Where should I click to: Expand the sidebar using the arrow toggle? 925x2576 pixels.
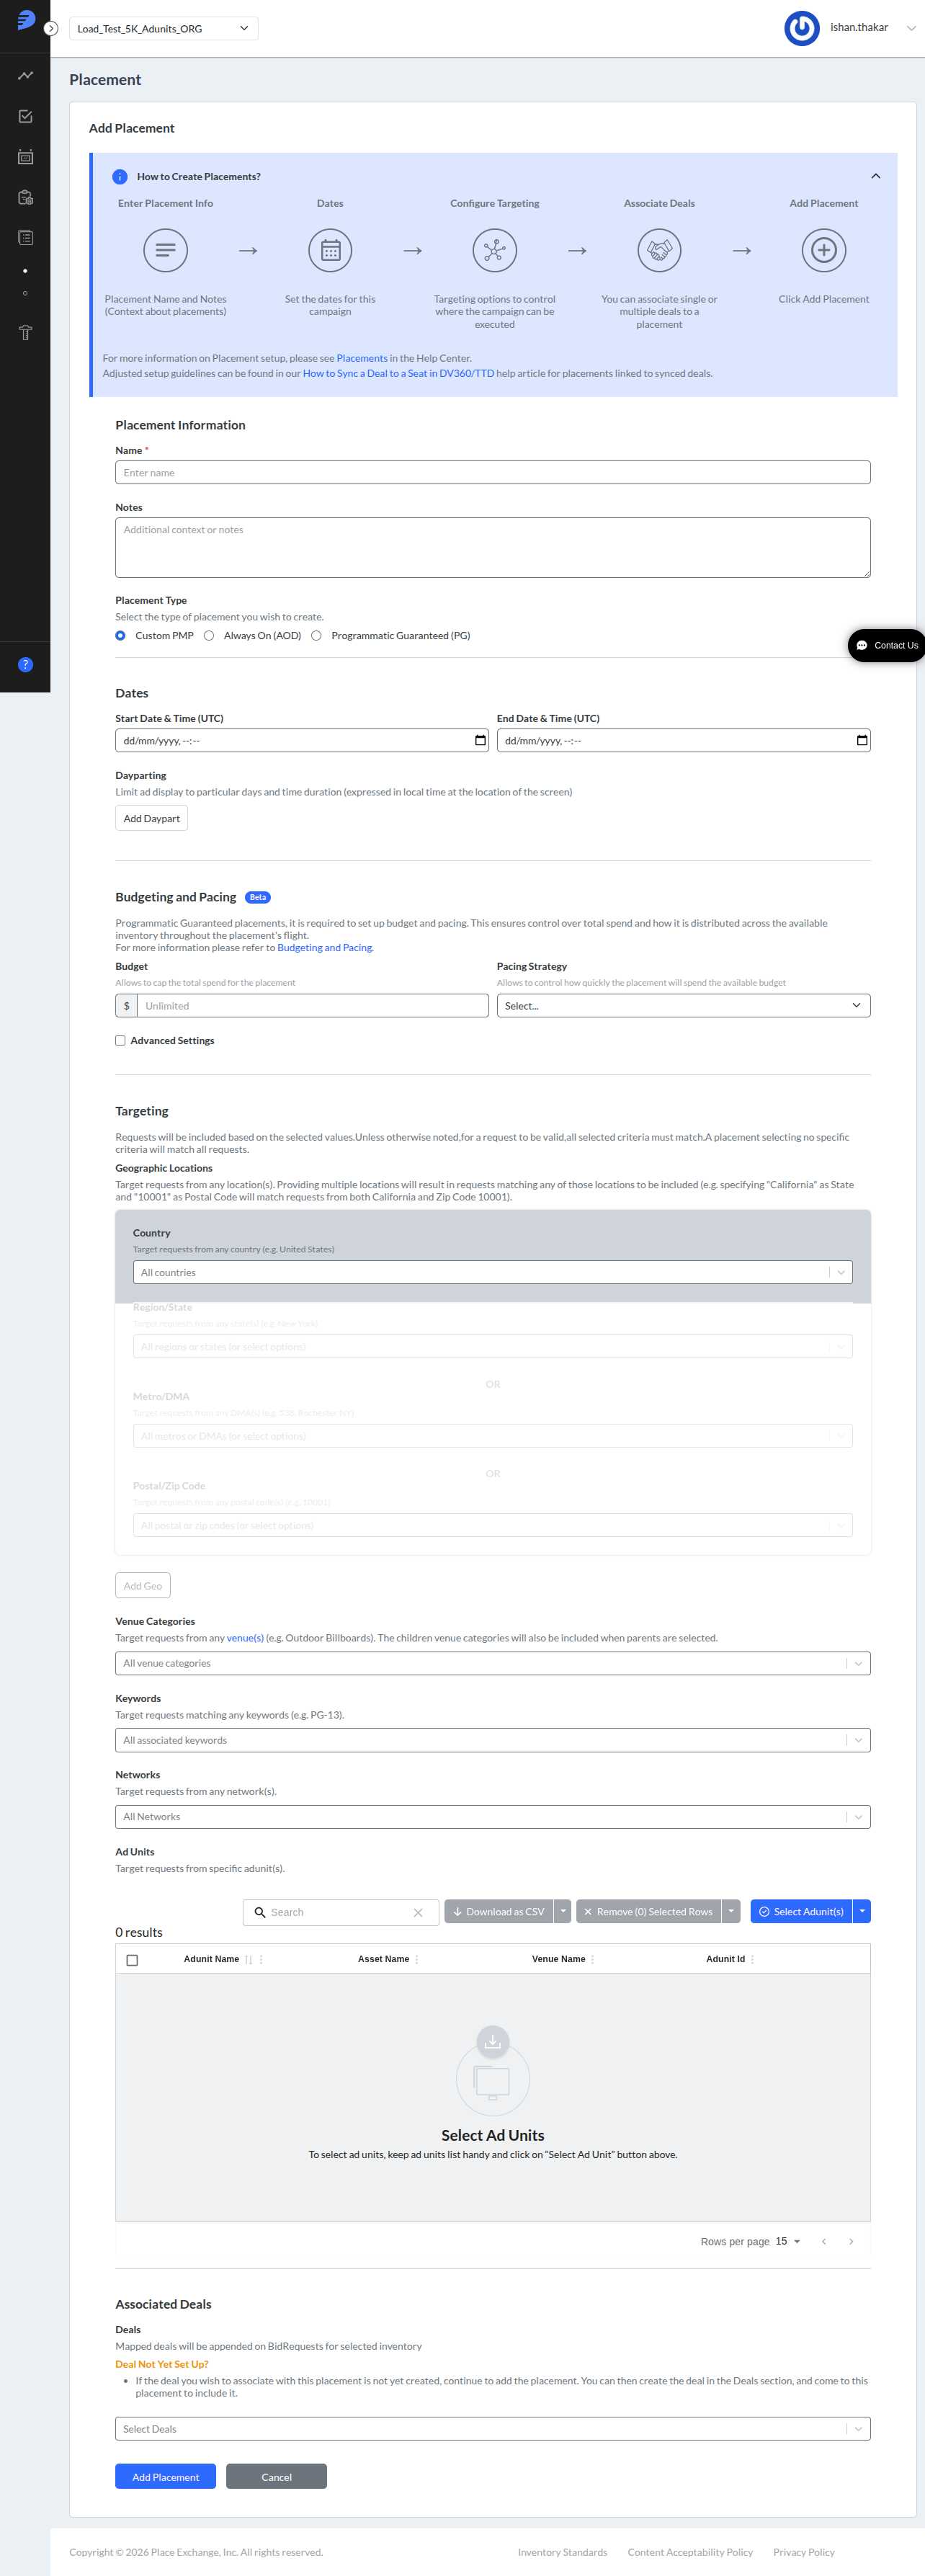(x=51, y=29)
